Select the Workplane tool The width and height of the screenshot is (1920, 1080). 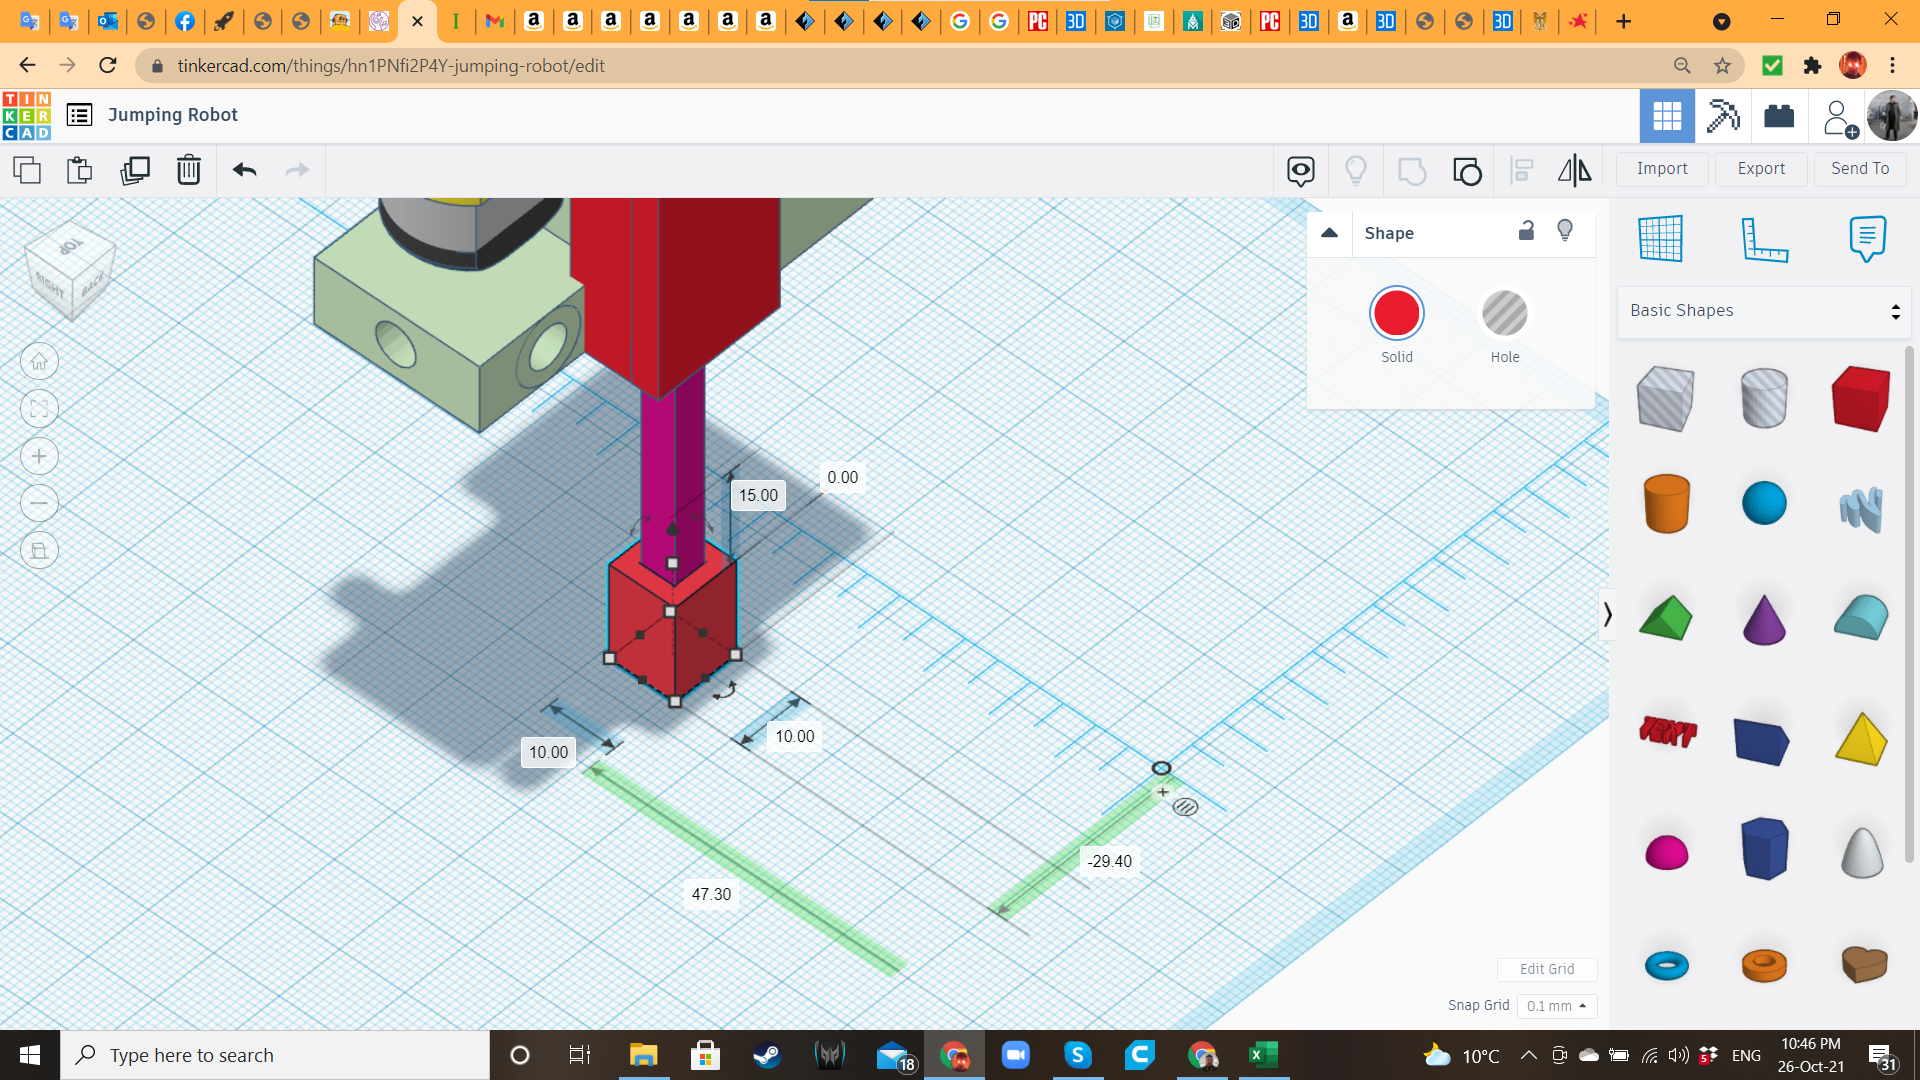point(1660,238)
